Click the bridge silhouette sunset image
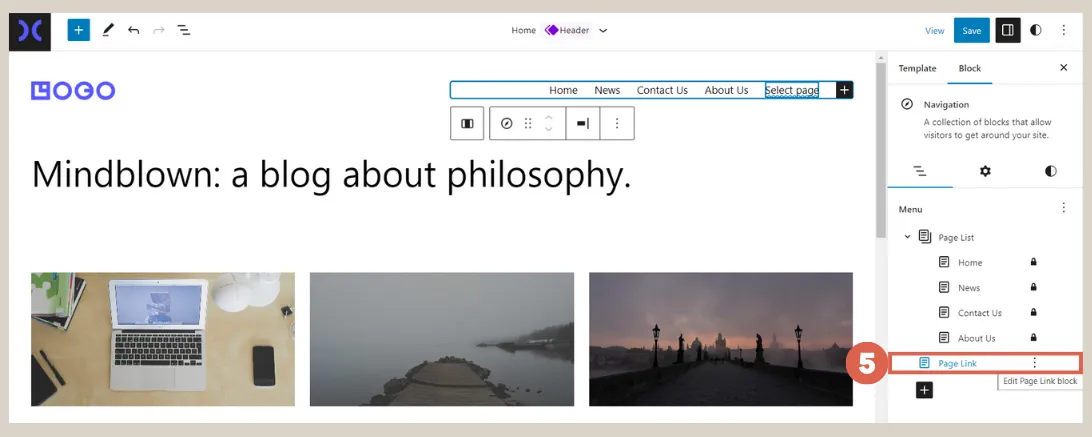This screenshot has height=437, width=1092. pyautogui.click(x=721, y=339)
